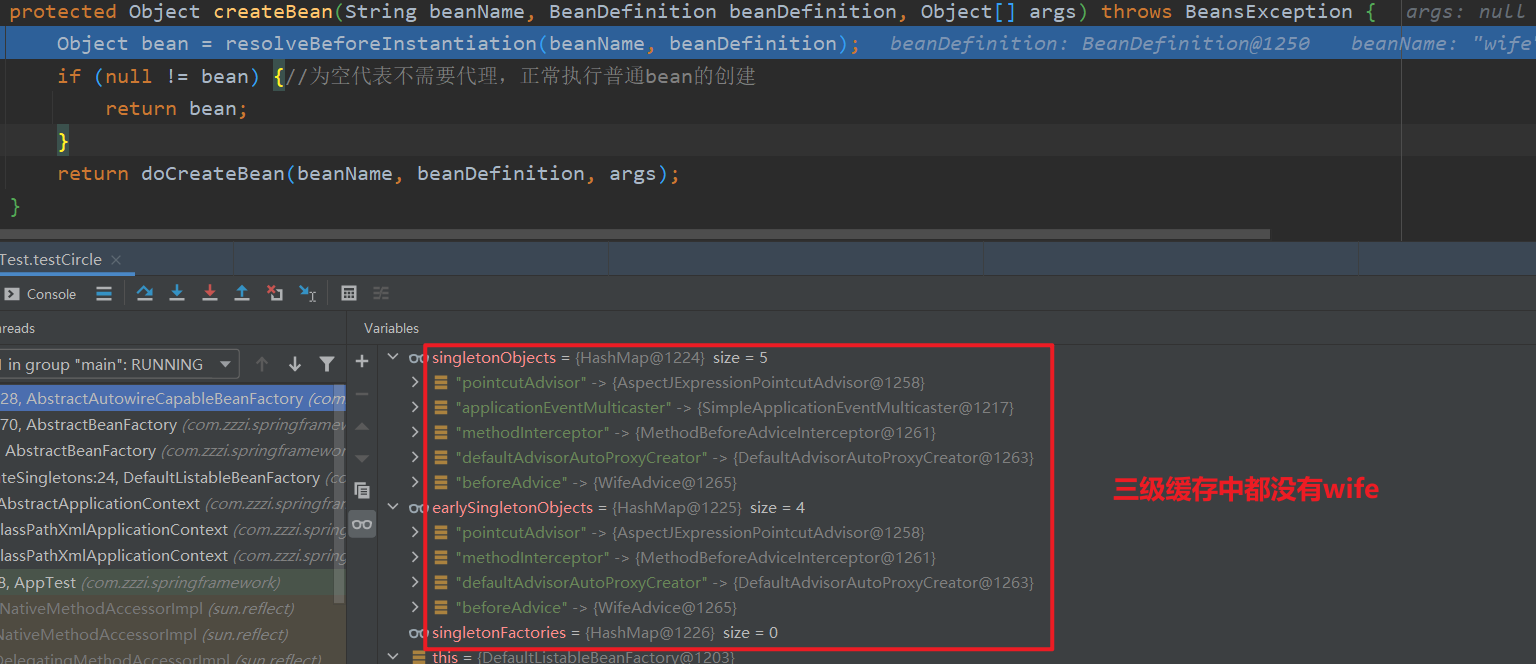This screenshot has width=1536, height=664.
Task: Collapse the singletonObjects watch node
Action: pos(392,358)
